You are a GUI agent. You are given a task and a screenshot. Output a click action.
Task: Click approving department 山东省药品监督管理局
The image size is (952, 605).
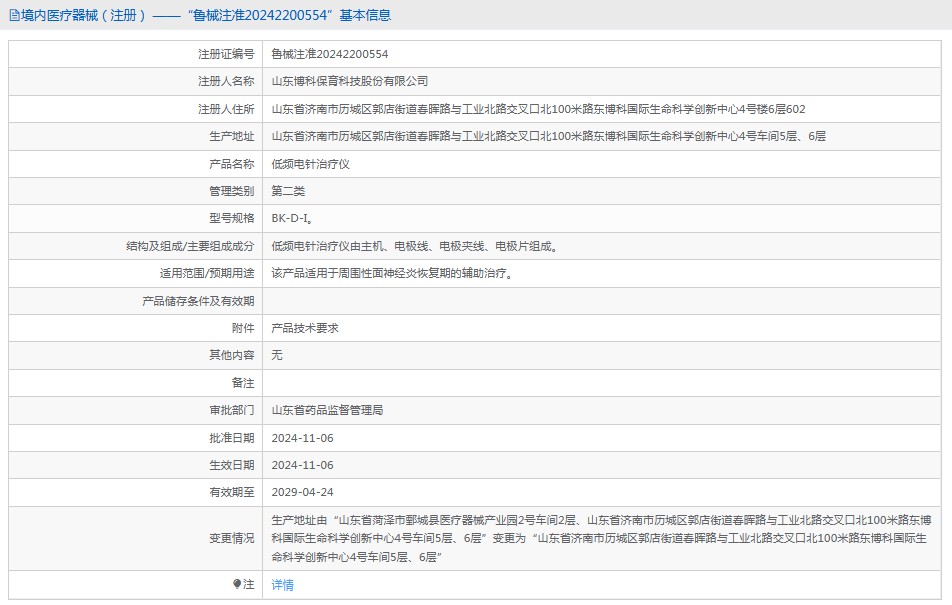click(327, 410)
